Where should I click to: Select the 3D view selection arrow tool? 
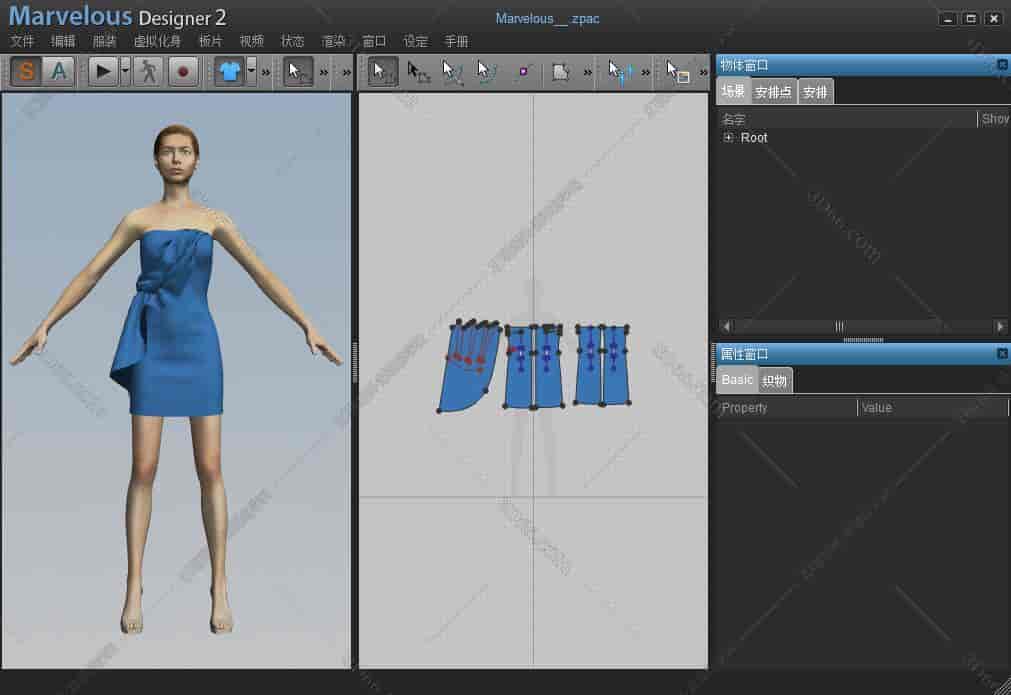click(297, 72)
